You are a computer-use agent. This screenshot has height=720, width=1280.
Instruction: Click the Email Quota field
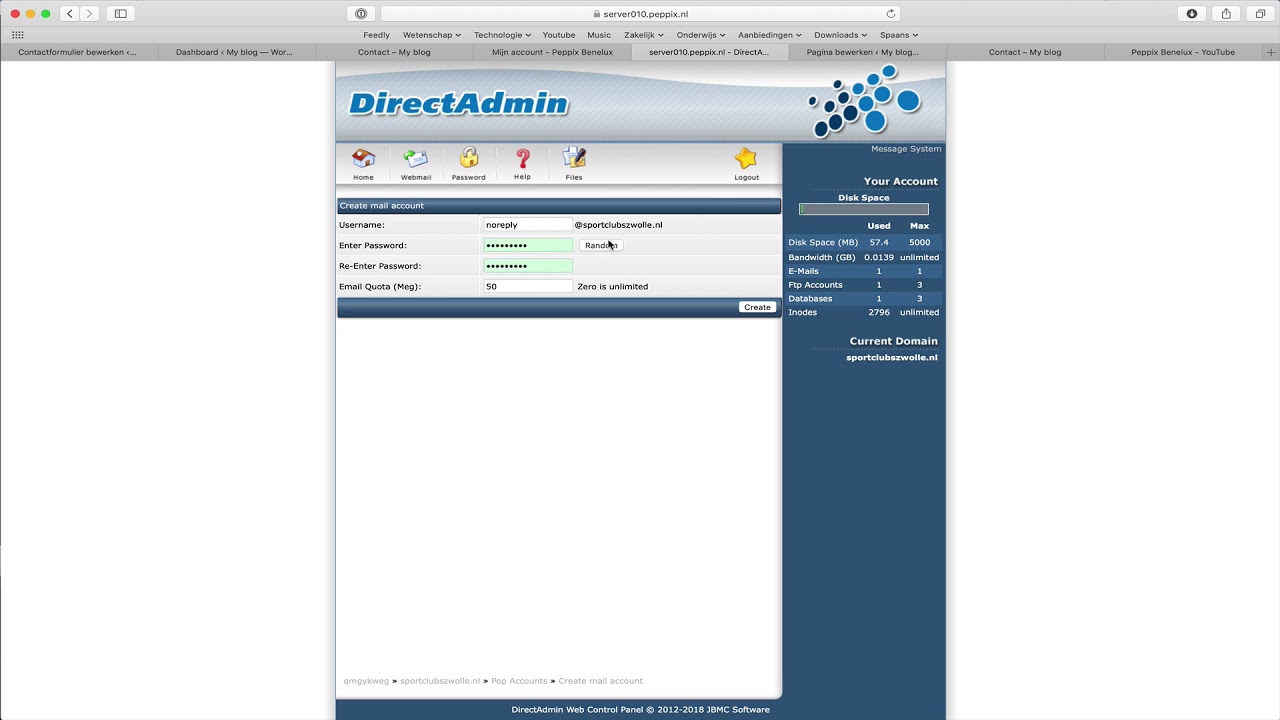point(527,286)
